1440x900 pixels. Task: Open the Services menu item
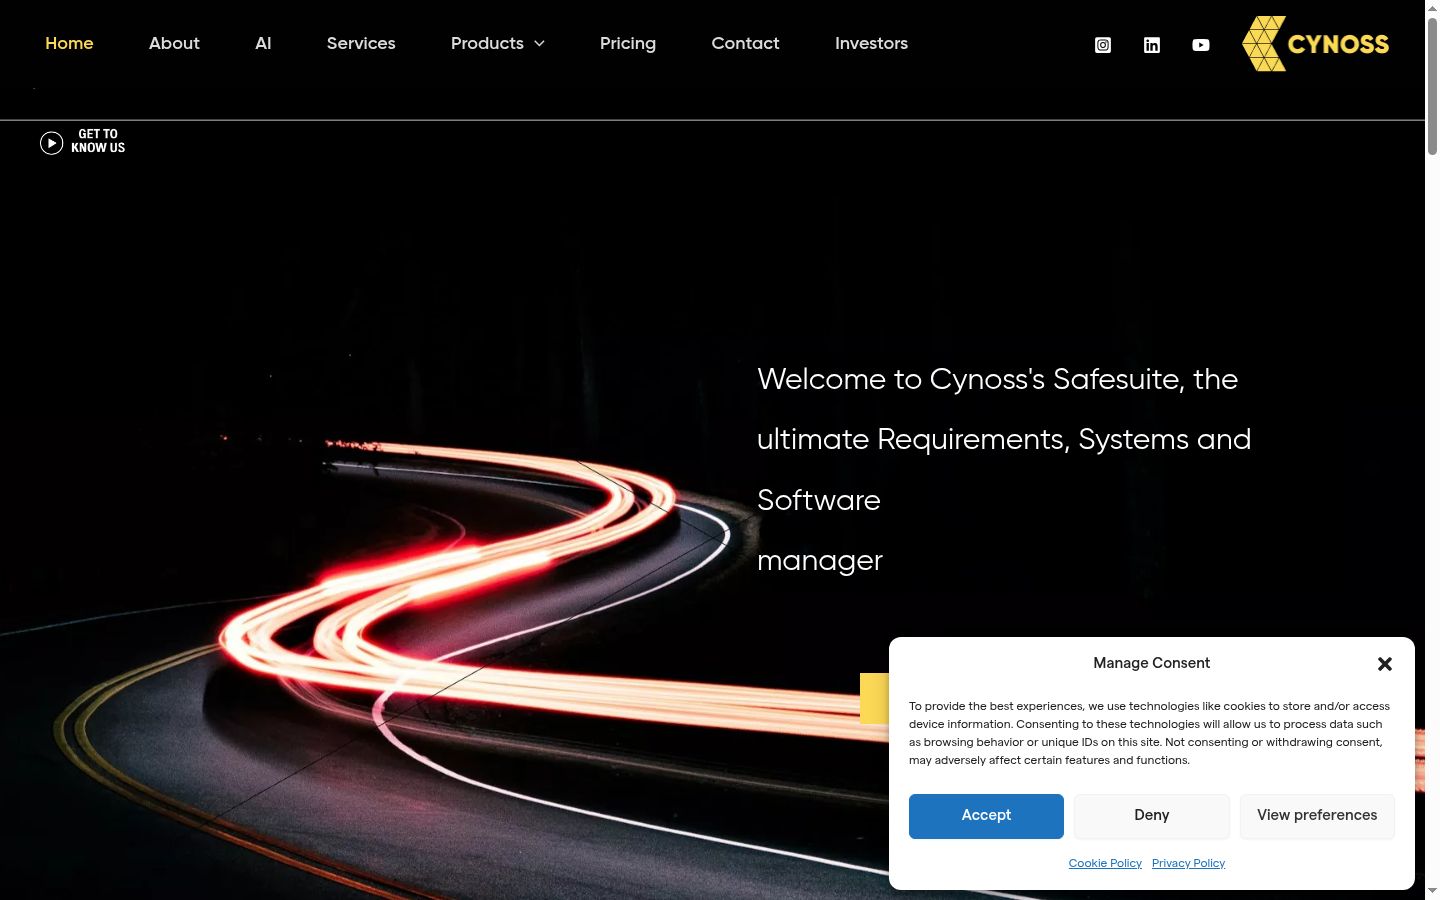pyautogui.click(x=361, y=43)
